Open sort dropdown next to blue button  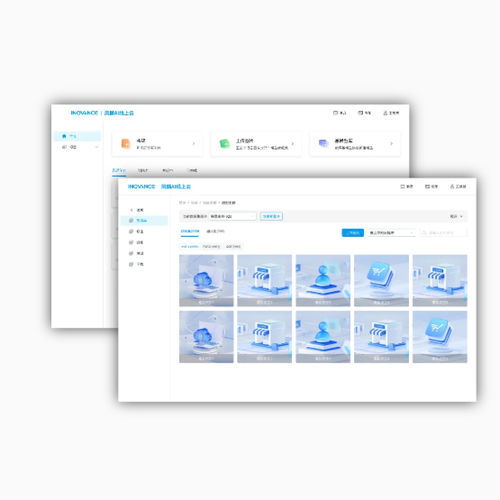pyautogui.click(x=392, y=232)
